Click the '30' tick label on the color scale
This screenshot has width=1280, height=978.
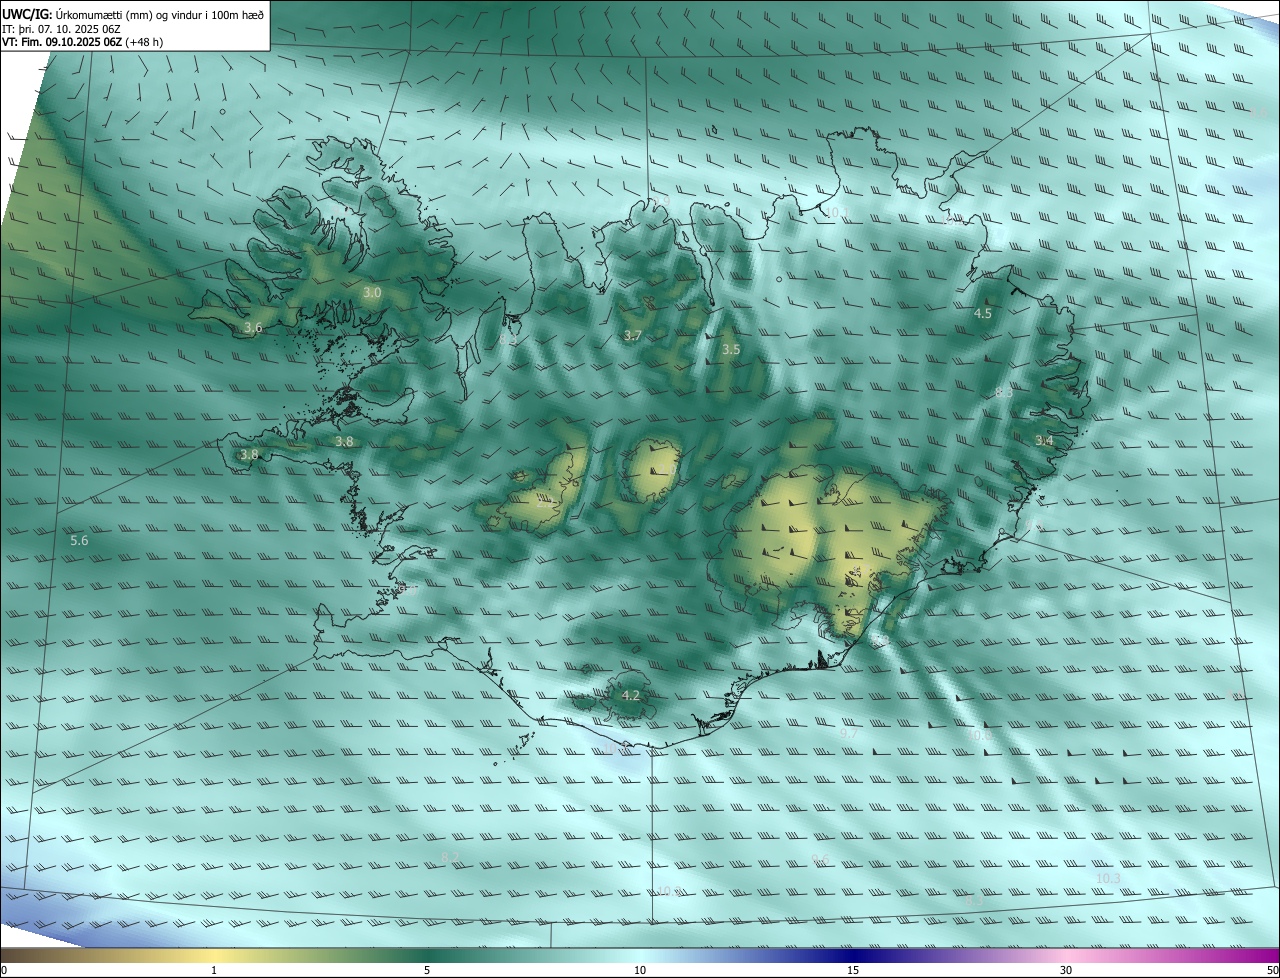pos(1066,970)
